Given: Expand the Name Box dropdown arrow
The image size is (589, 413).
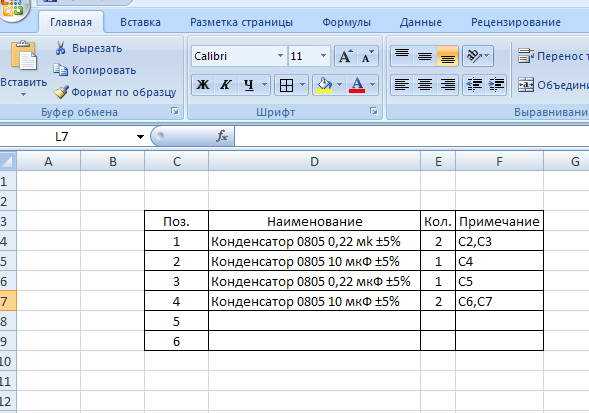Looking at the screenshot, I should pos(140,136).
